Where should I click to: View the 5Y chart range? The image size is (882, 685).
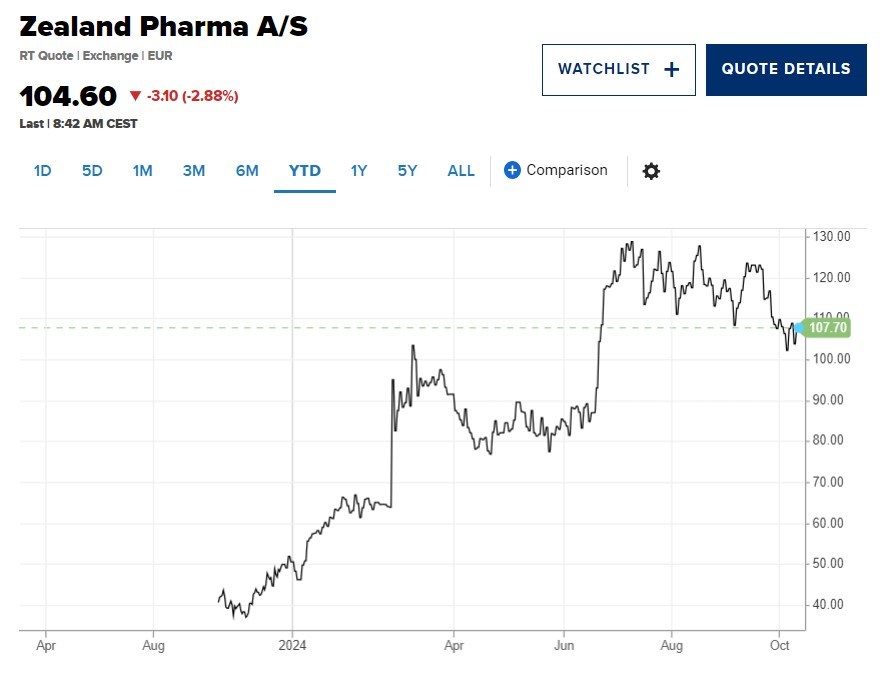[407, 171]
